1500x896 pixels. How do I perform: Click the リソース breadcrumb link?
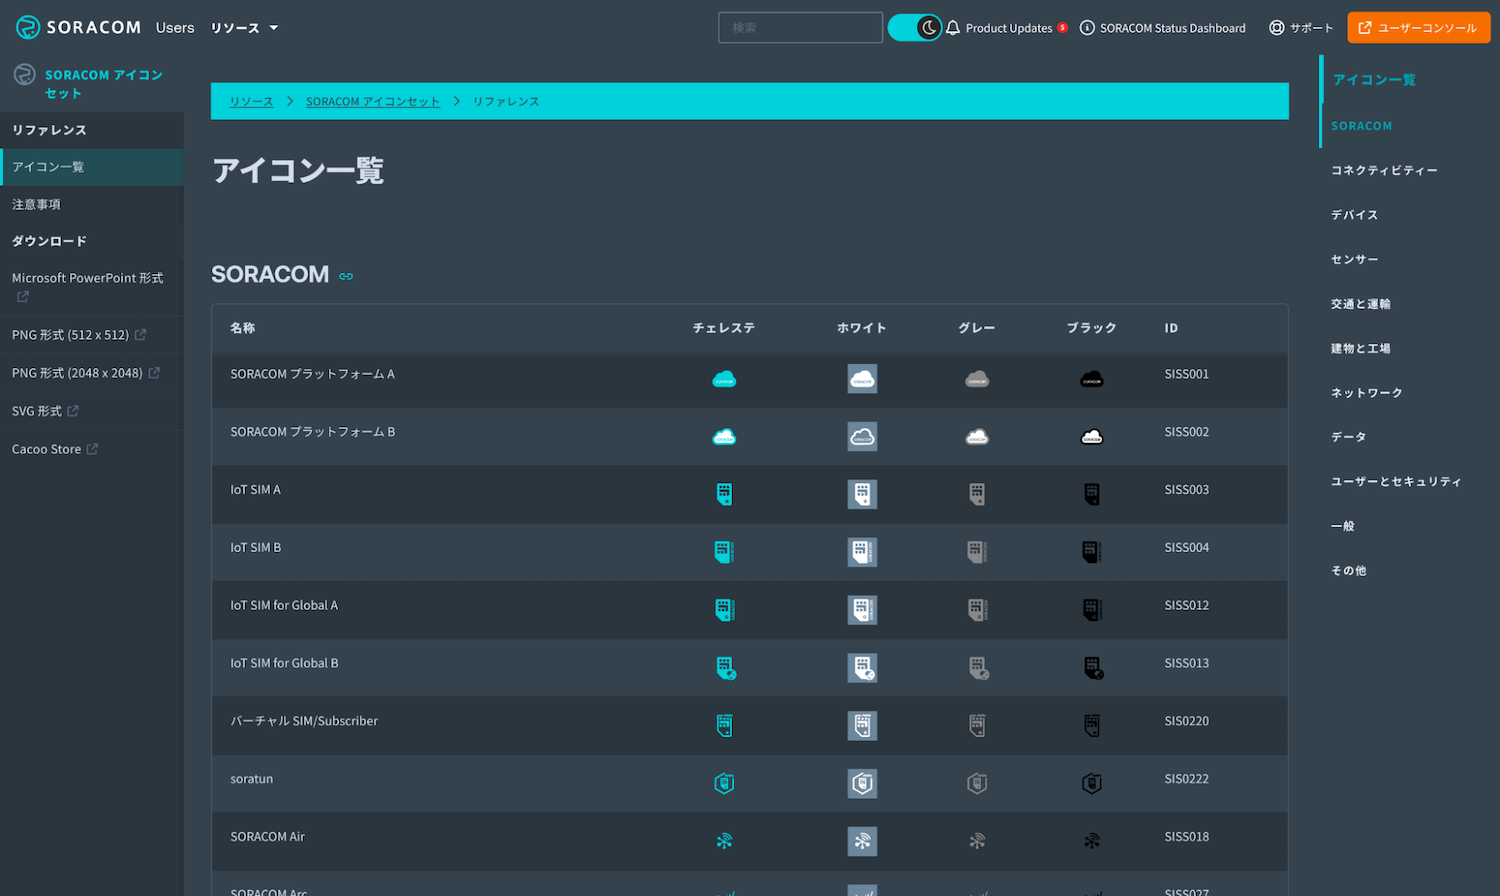[251, 102]
